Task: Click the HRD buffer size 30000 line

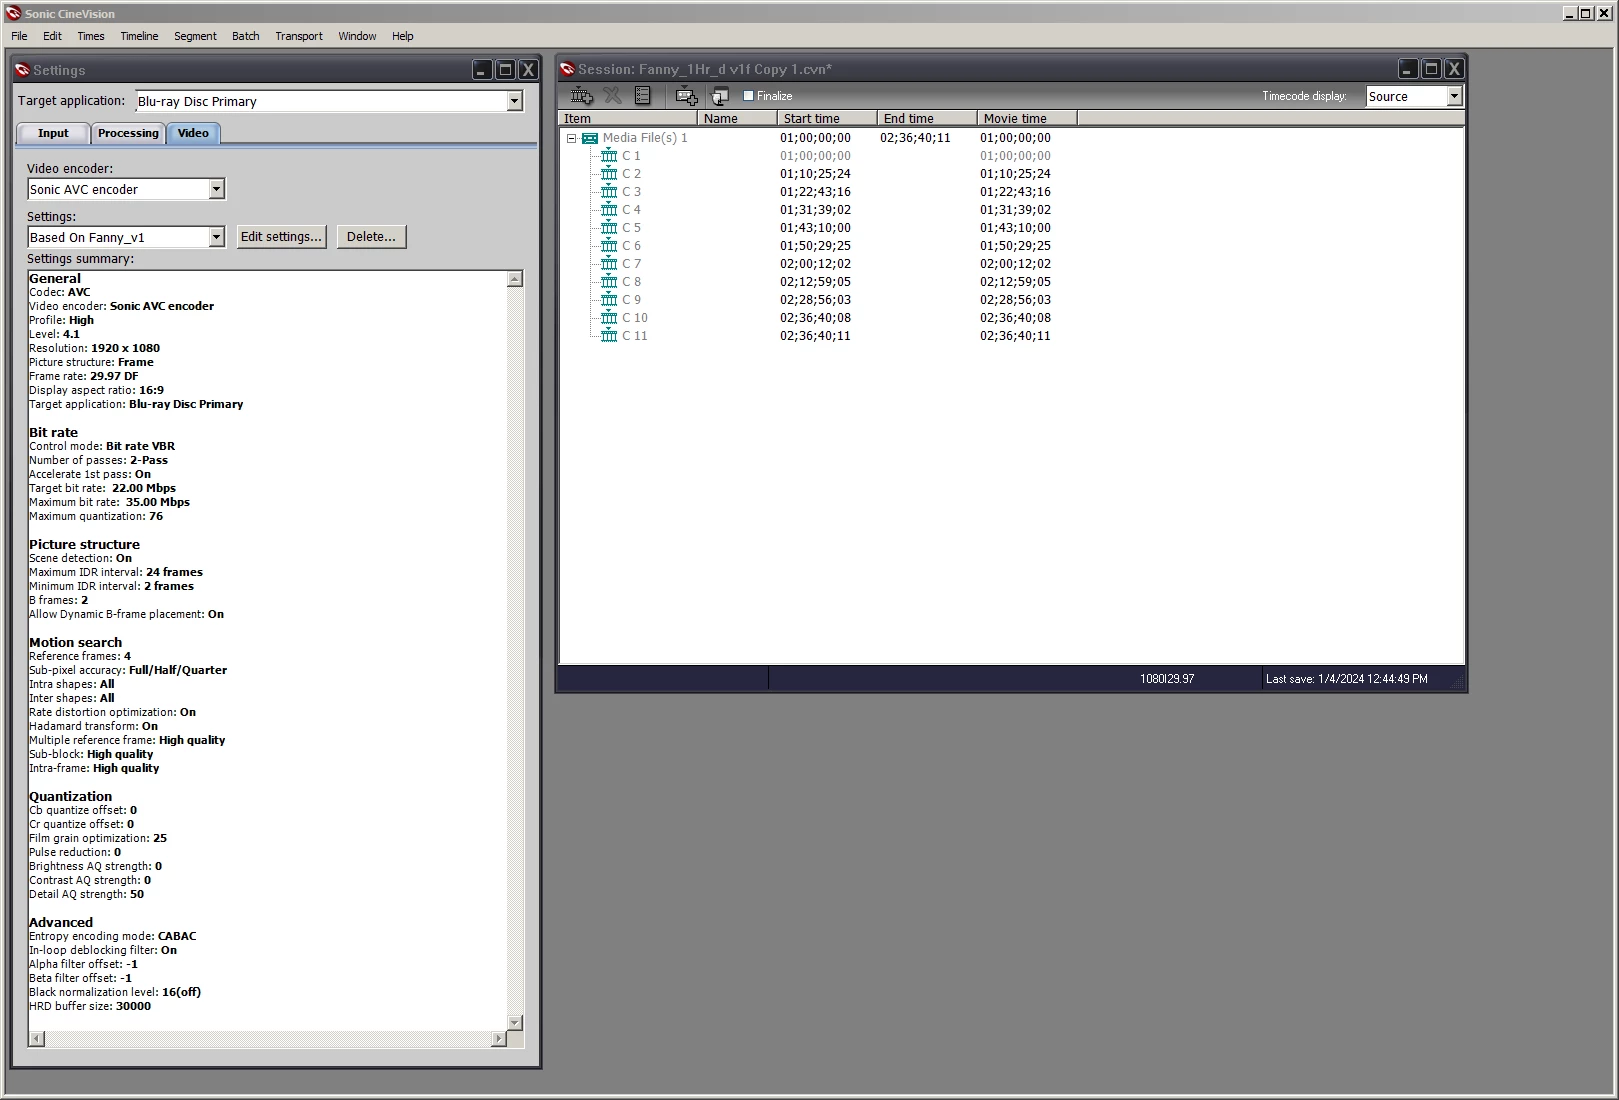Action: coord(90,1006)
